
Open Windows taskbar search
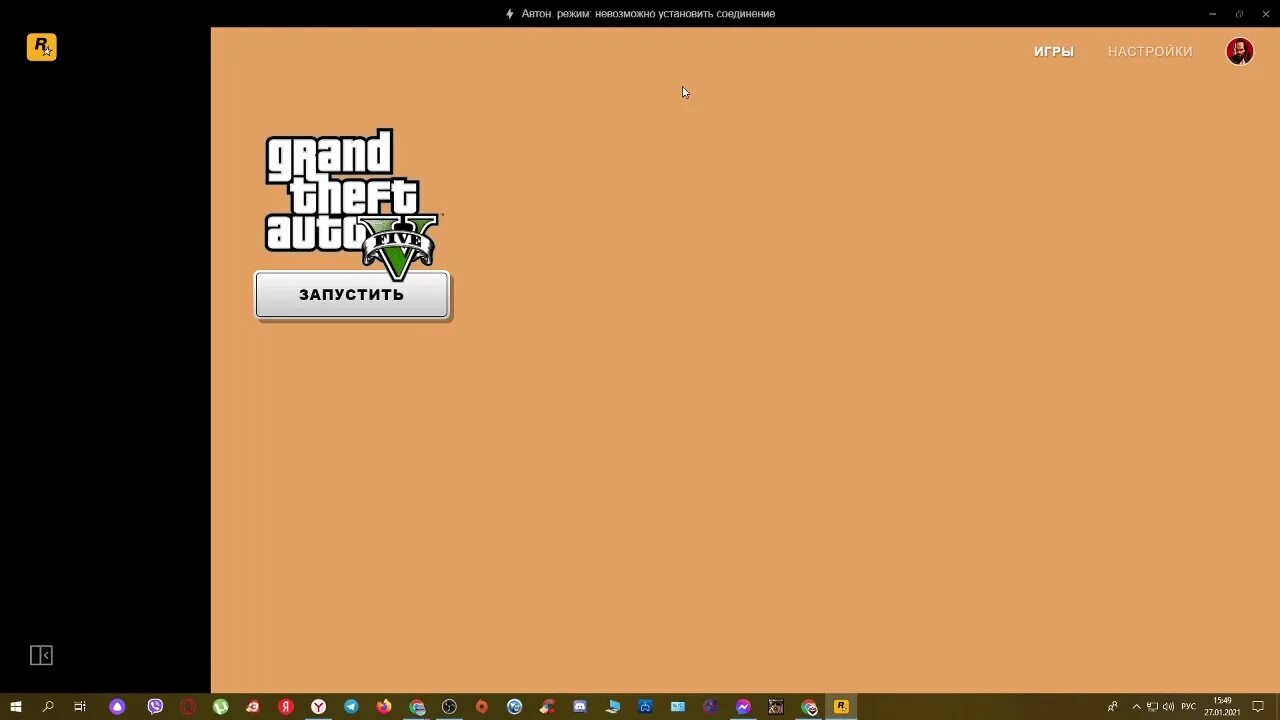point(48,707)
